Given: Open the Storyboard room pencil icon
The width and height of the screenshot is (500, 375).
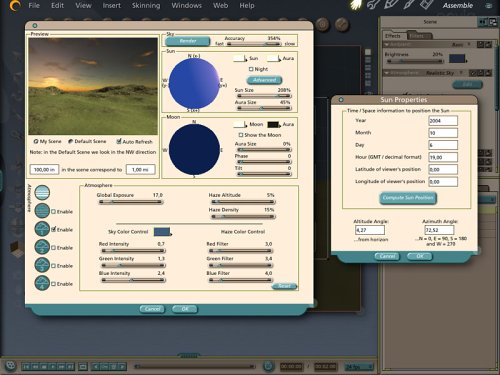Looking at the screenshot, I should click(391, 5).
